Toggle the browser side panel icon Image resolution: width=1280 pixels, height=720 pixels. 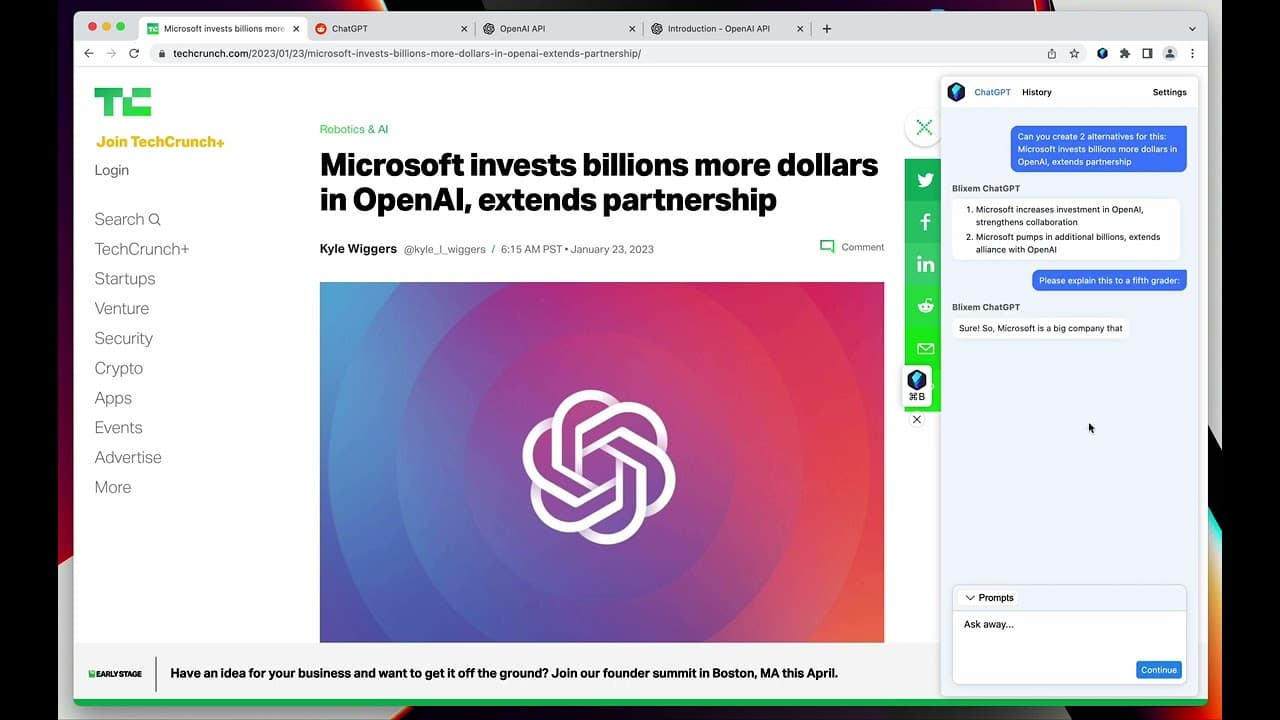click(x=1147, y=53)
